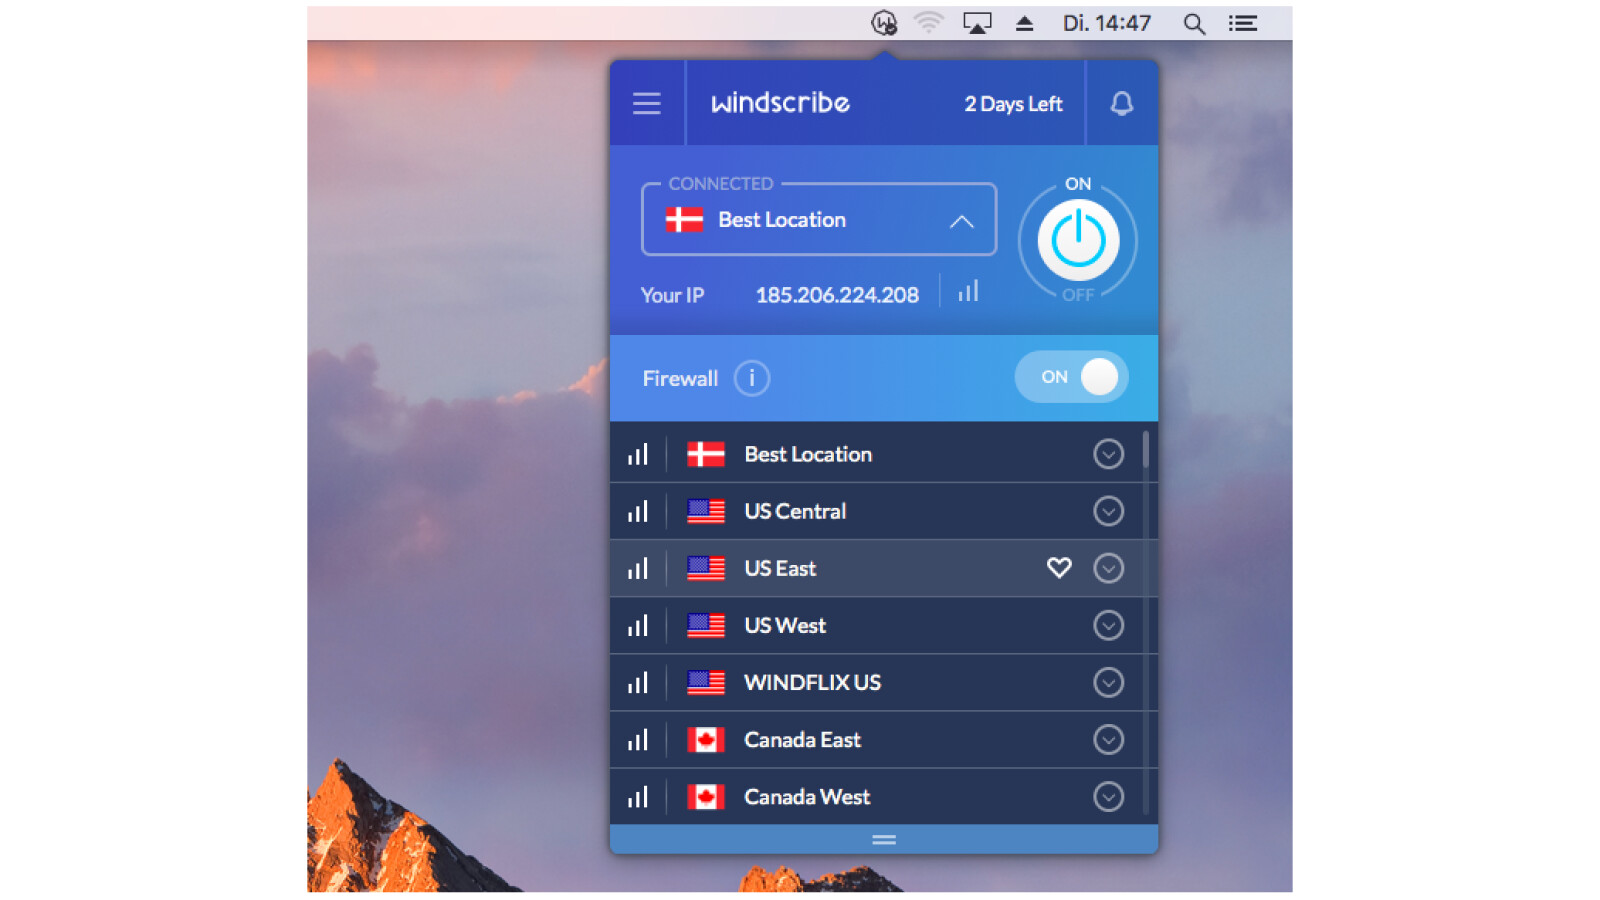
Task: Expand the Canada West server list
Action: 1107,797
